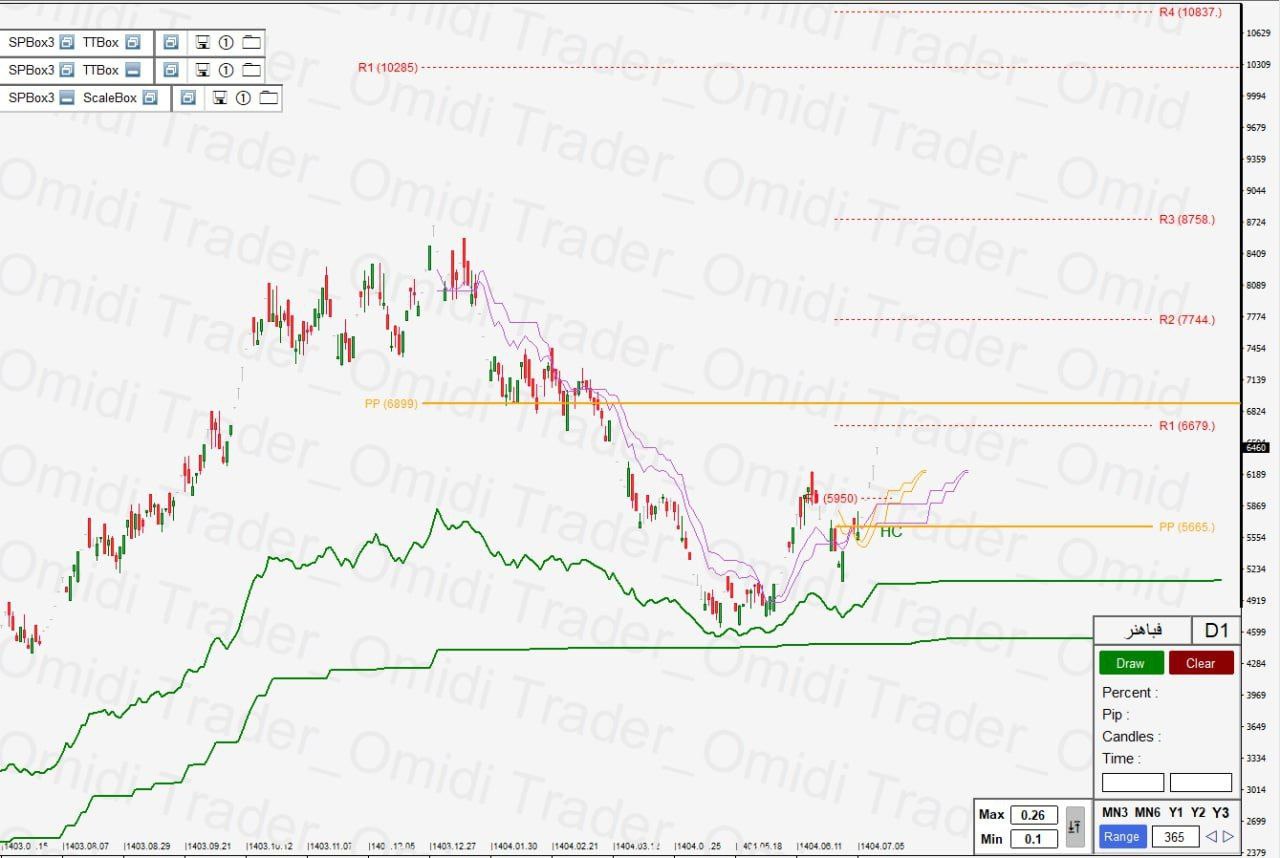Step range backward with the left triangle arrow
1280x858 pixels.
click(1211, 837)
